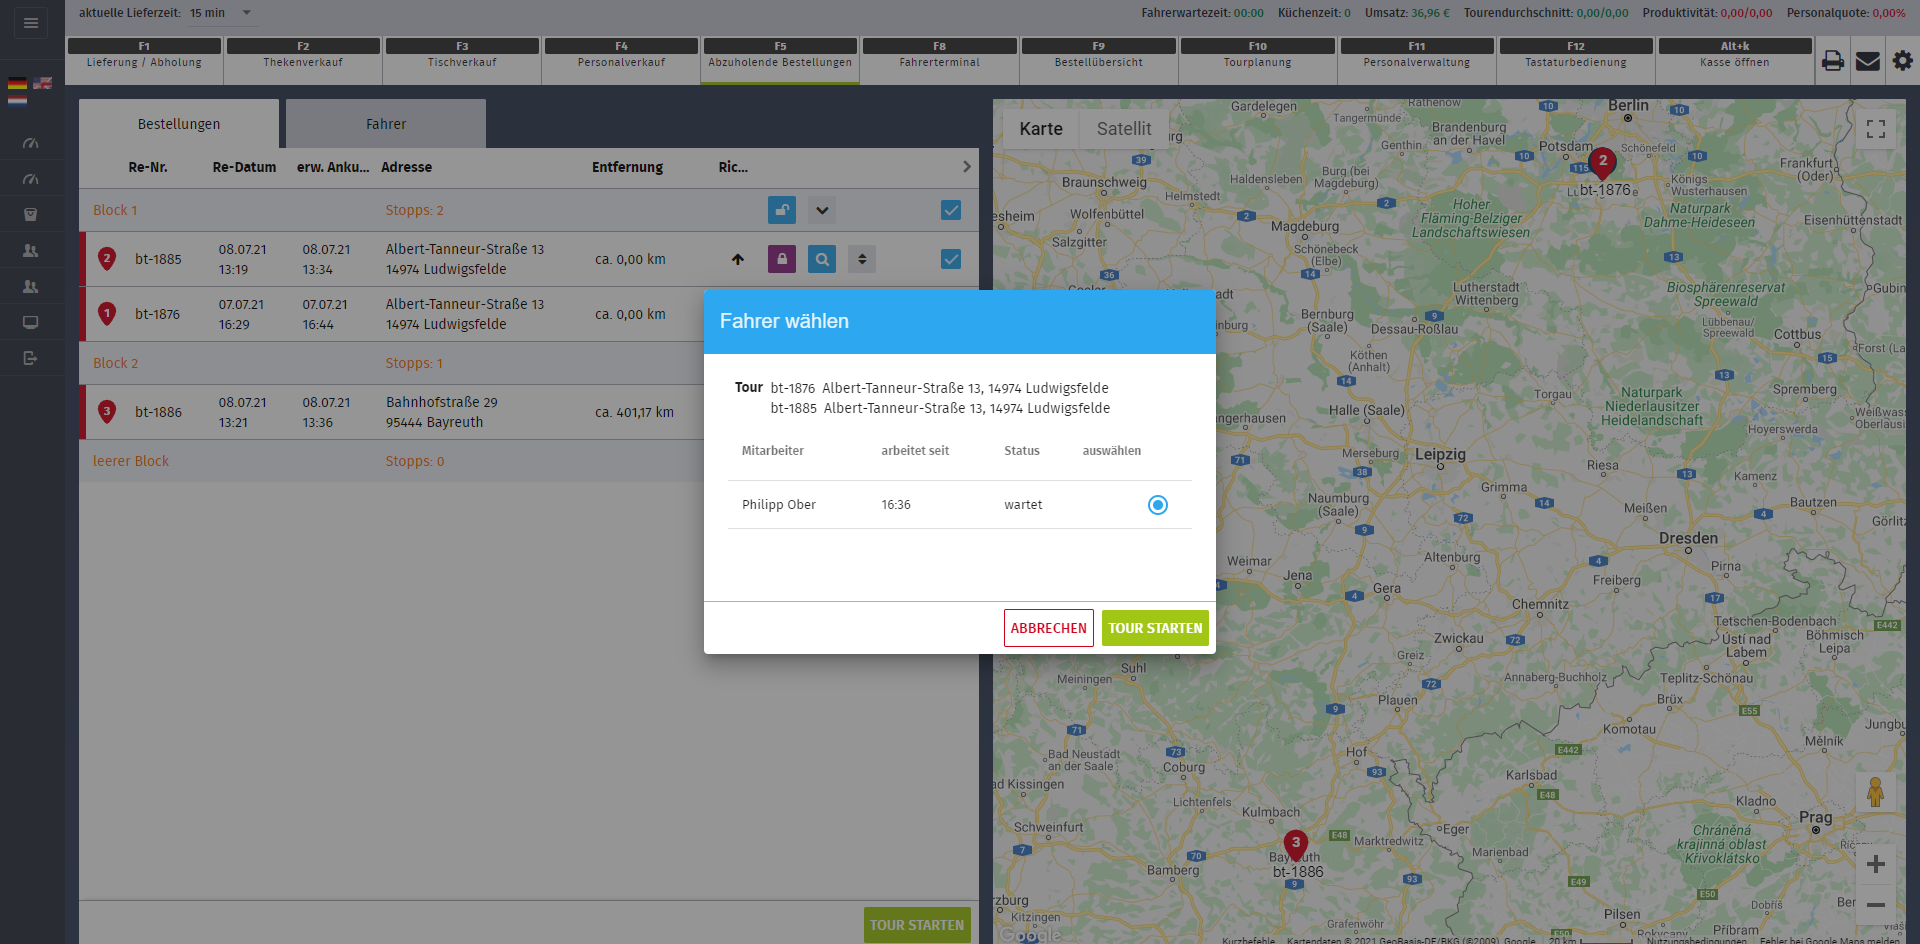Switch map to Satellit view
Viewport: 1920px width, 944px height.
click(1124, 129)
